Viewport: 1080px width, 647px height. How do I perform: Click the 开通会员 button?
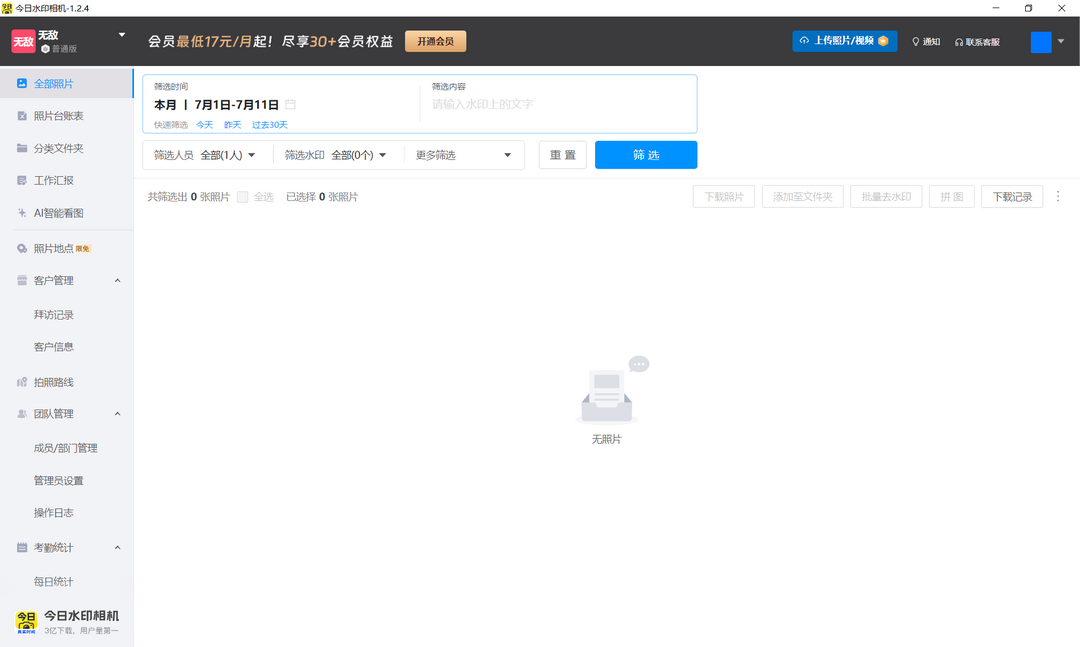435,41
